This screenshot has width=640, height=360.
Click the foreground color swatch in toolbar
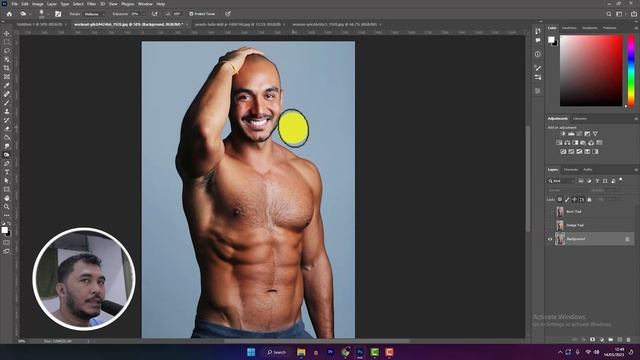pos(4,230)
